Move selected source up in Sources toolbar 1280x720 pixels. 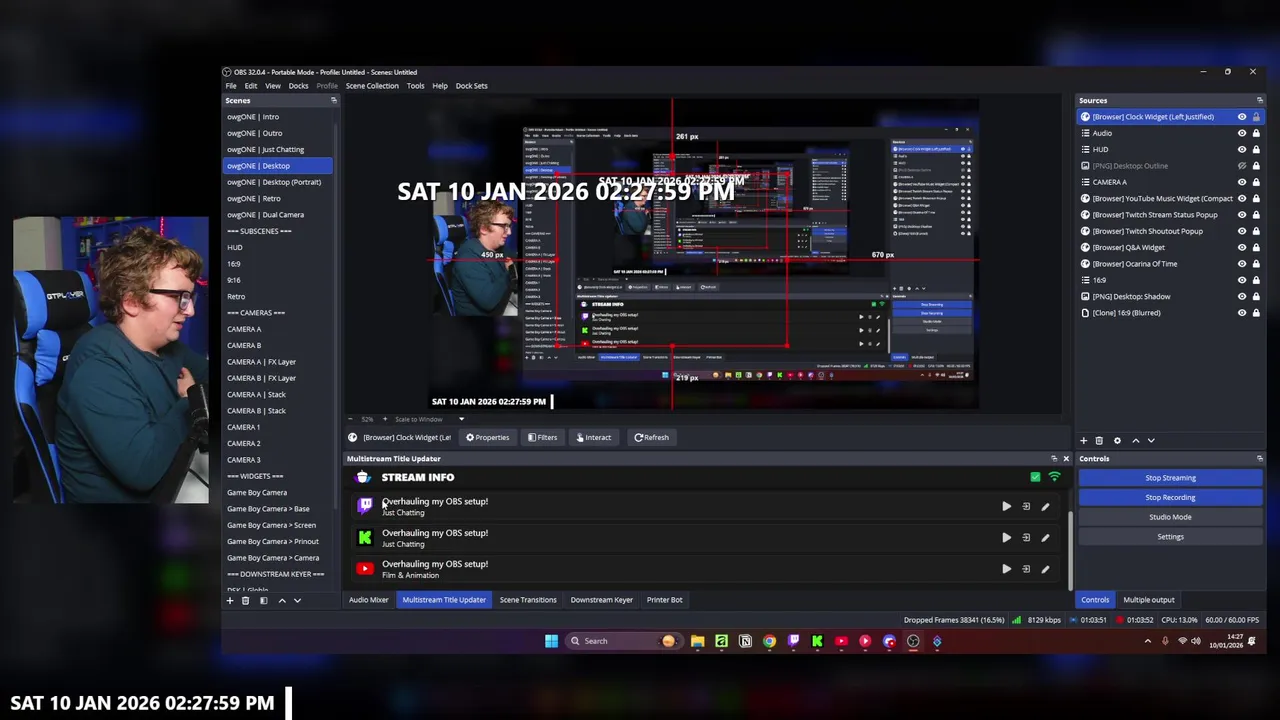(1135, 440)
